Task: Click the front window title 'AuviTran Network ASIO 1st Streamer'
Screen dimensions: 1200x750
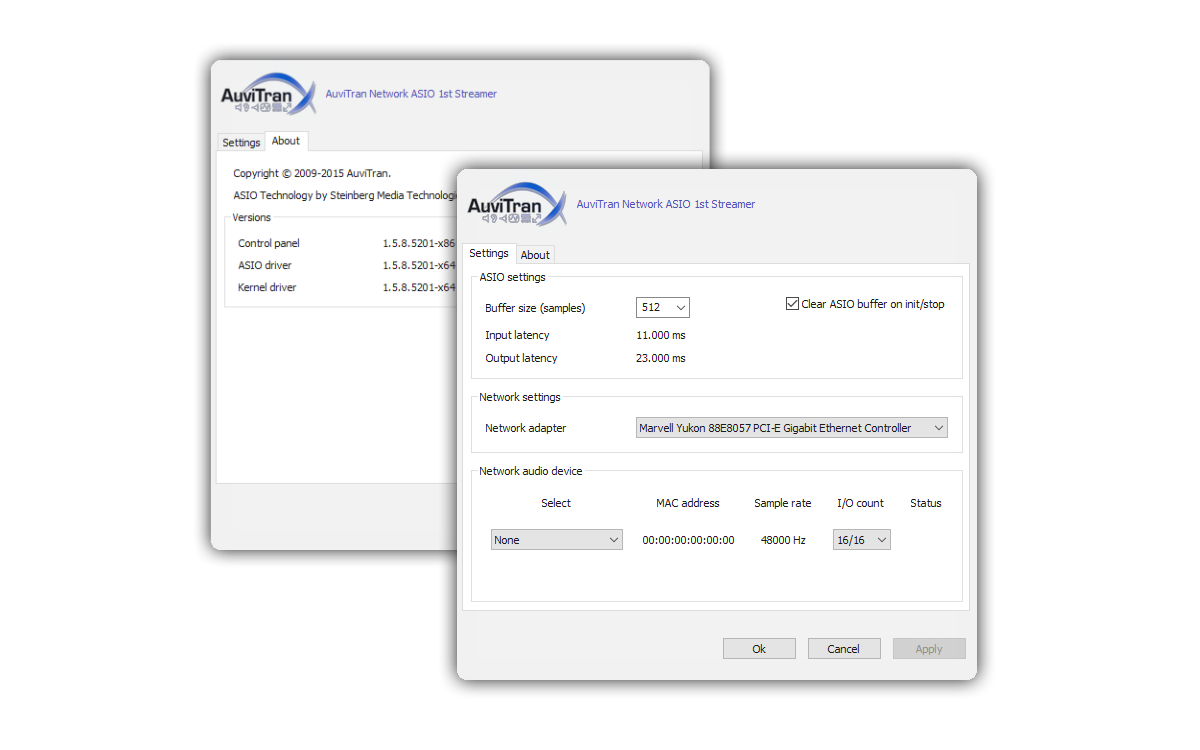Action: coord(666,204)
